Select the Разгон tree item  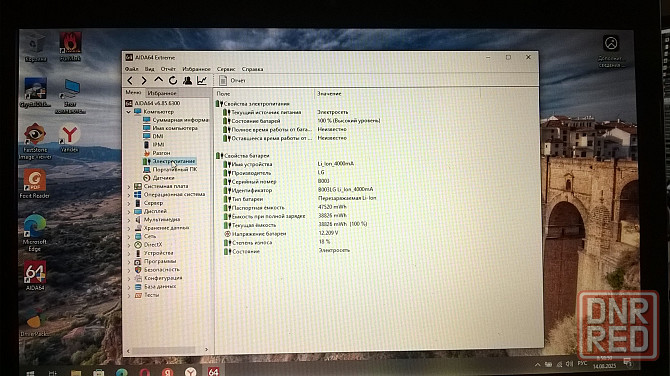pos(157,153)
